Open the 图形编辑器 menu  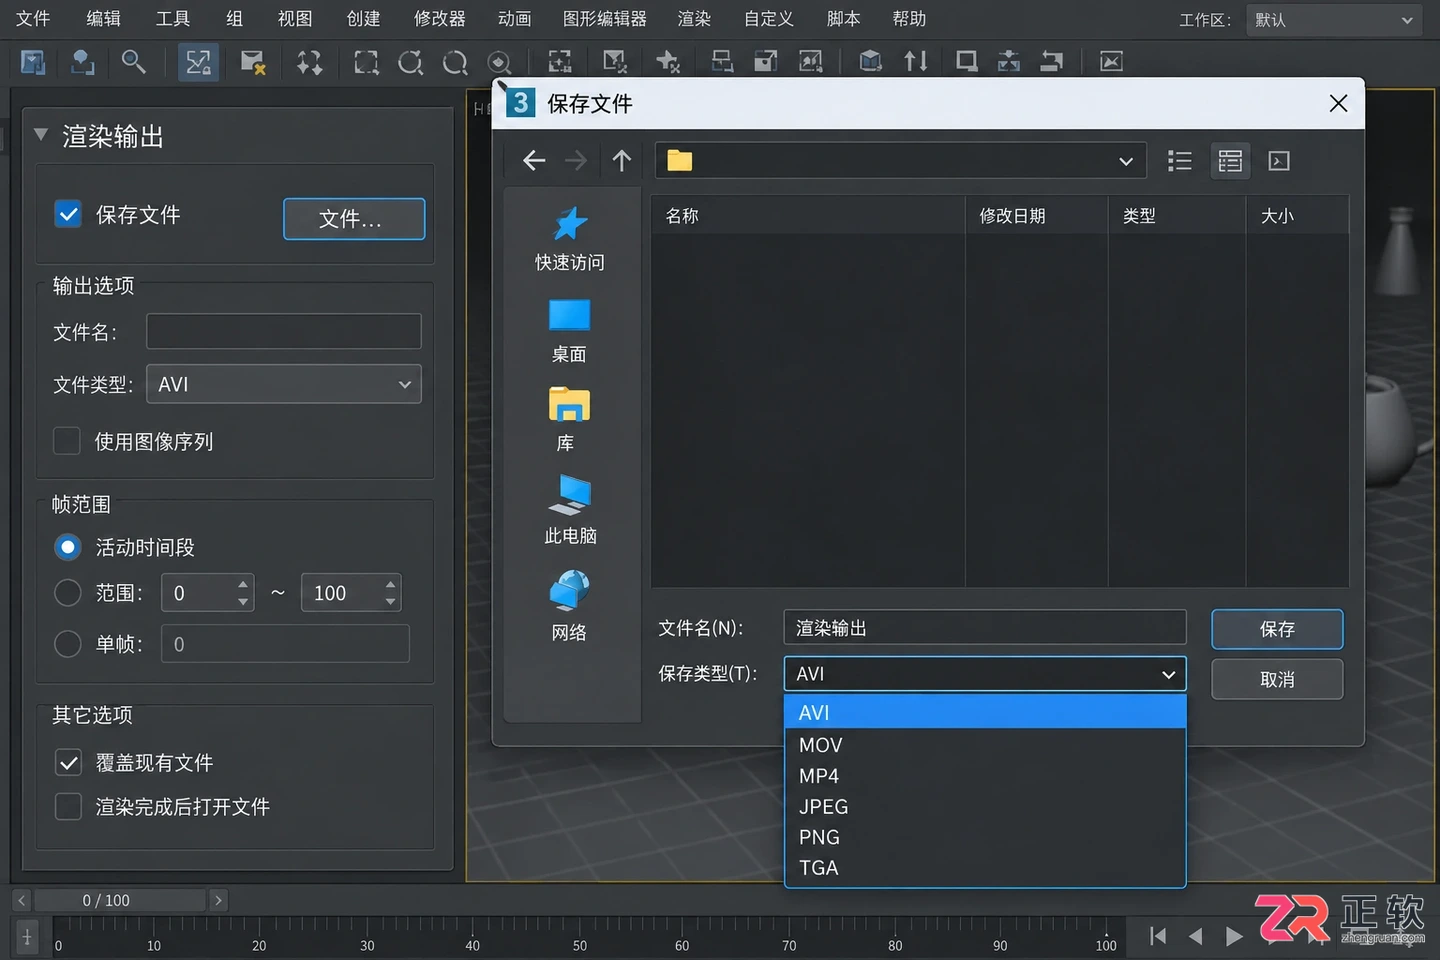(x=605, y=19)
